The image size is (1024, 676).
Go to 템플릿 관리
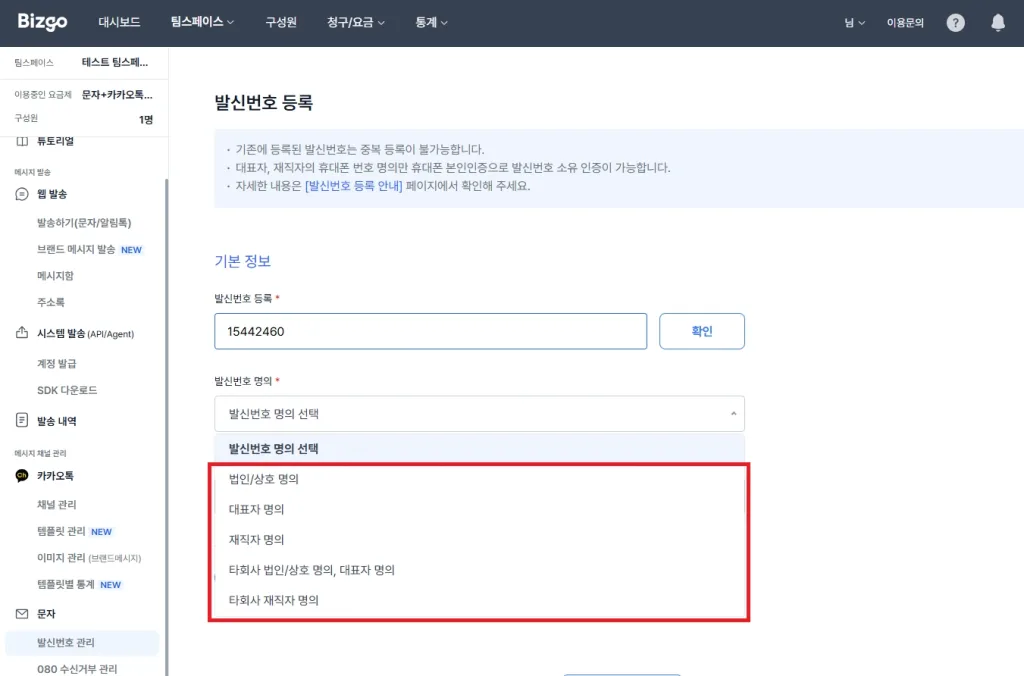pos(61,531)
